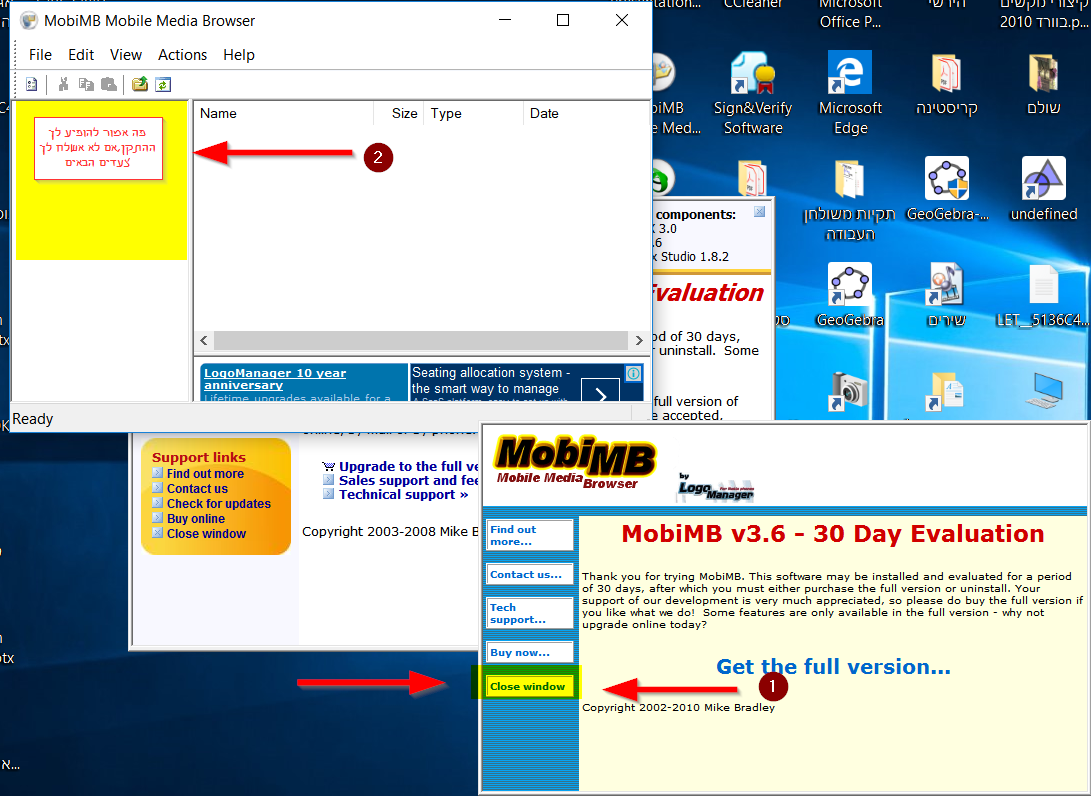
Task: Open the undefined desktop shortcut
Action: pyautogui.click(x=1044, y=189)
